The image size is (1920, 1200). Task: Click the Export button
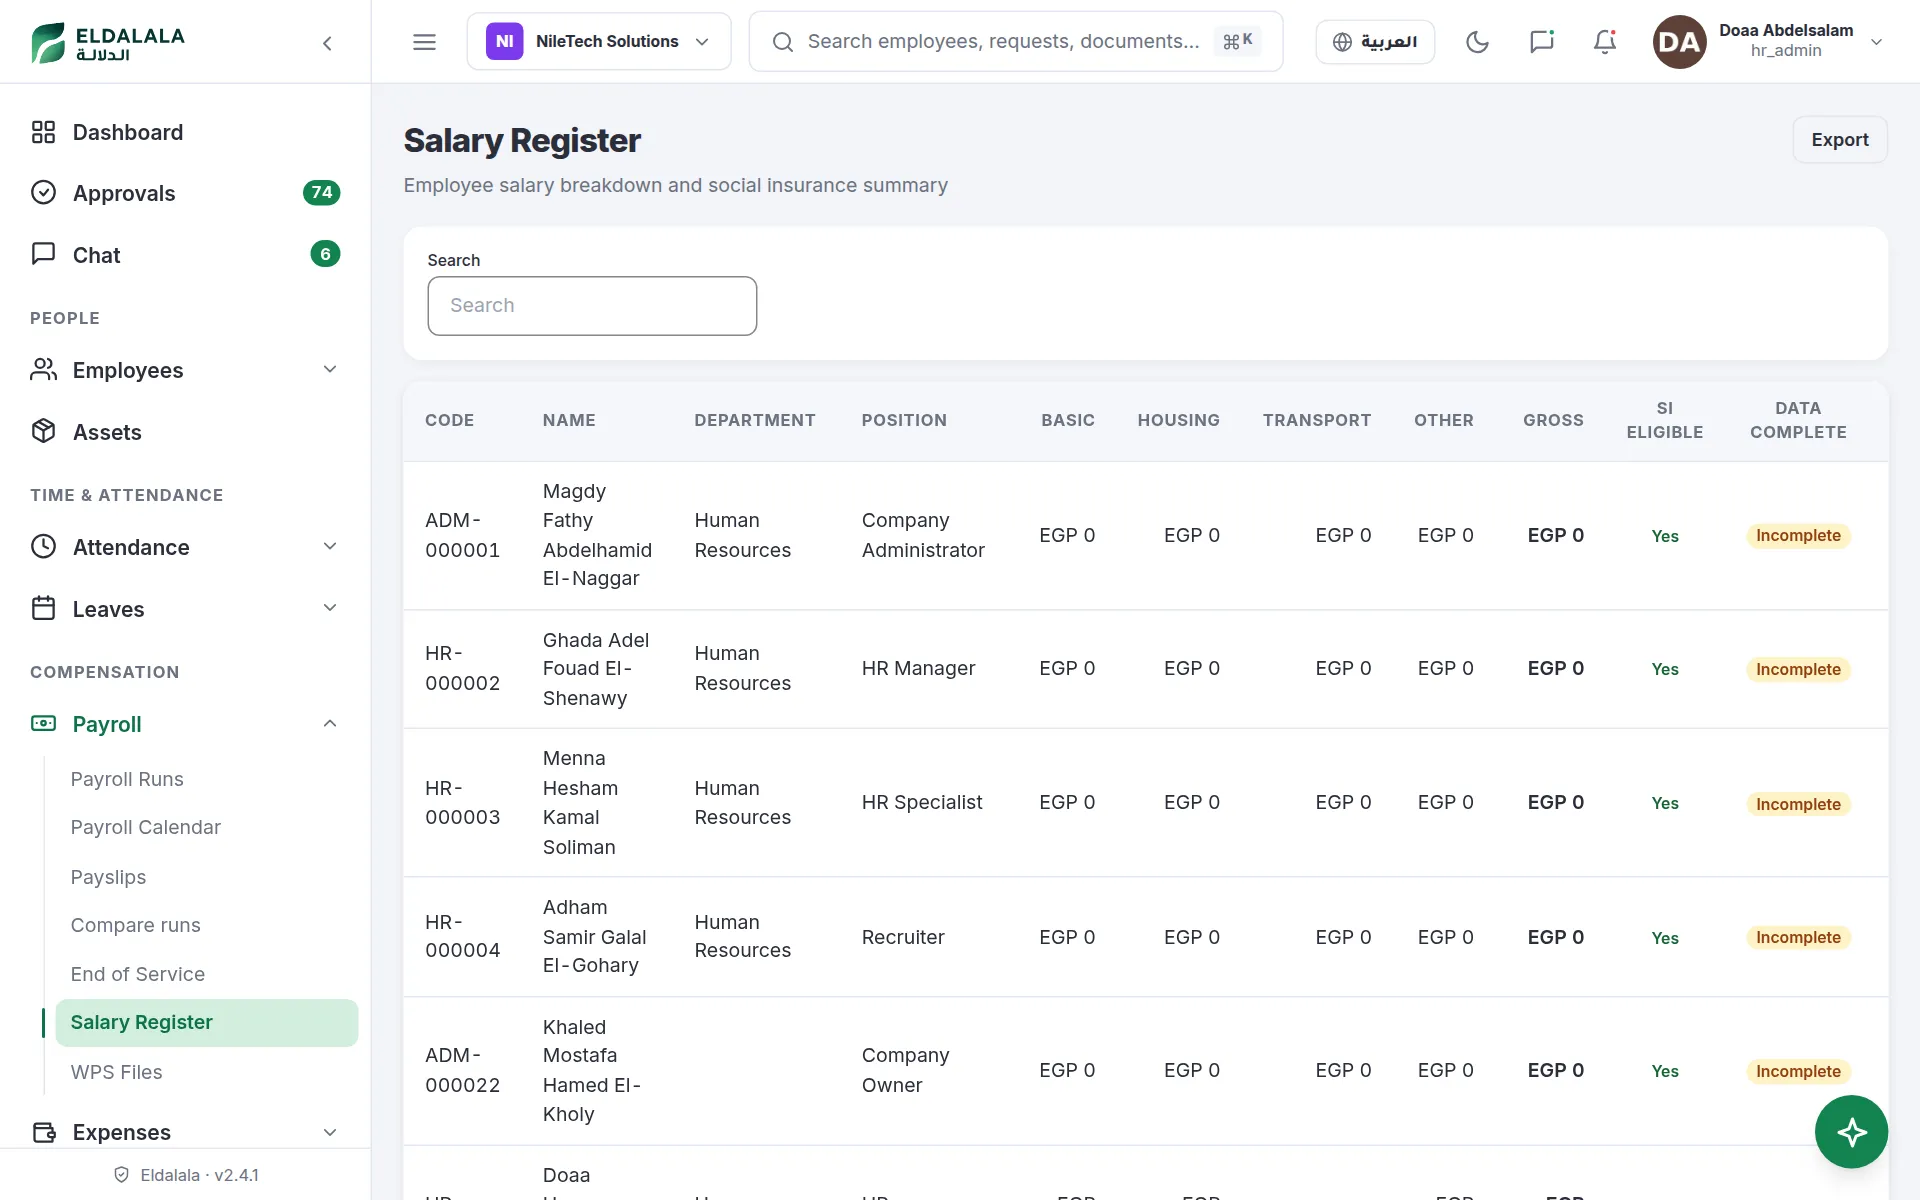point(1839,140)
